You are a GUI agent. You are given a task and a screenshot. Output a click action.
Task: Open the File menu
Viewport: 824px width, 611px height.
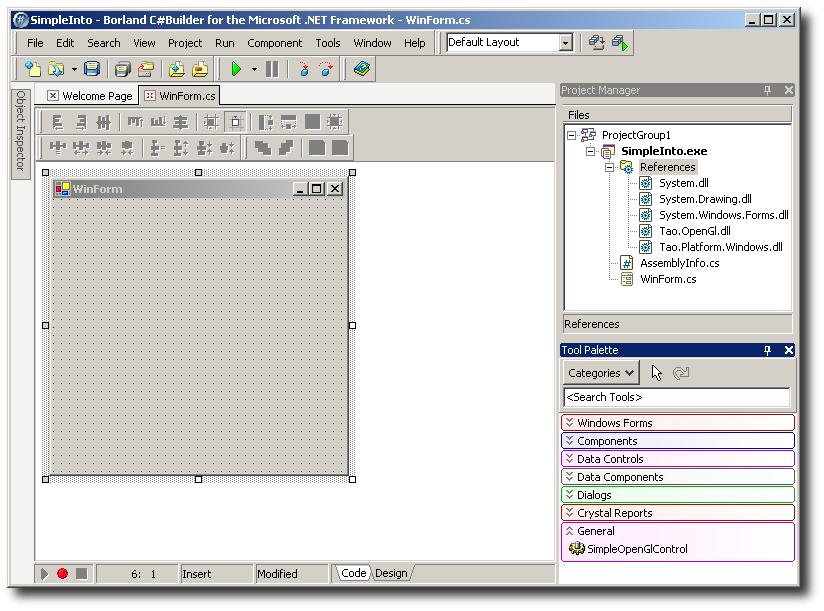[35, 43]
